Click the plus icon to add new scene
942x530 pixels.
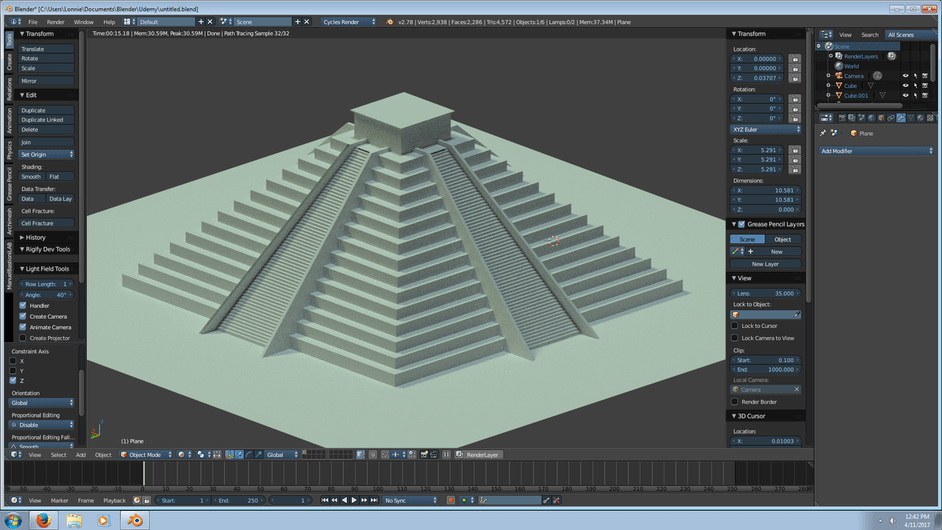(300, 21)
